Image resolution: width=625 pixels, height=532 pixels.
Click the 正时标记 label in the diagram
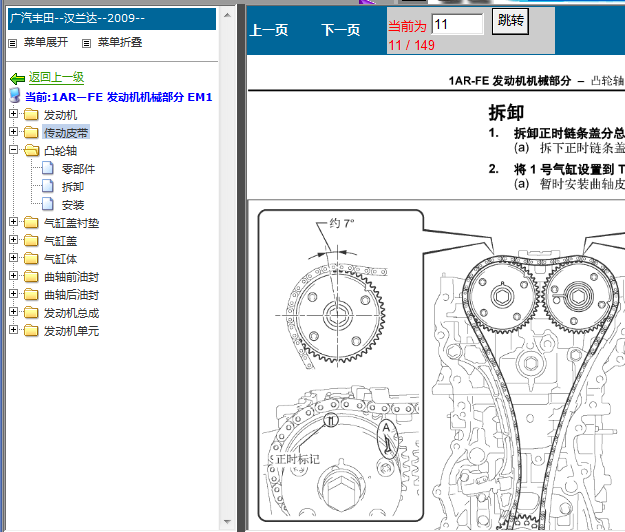tap(298, 459)
